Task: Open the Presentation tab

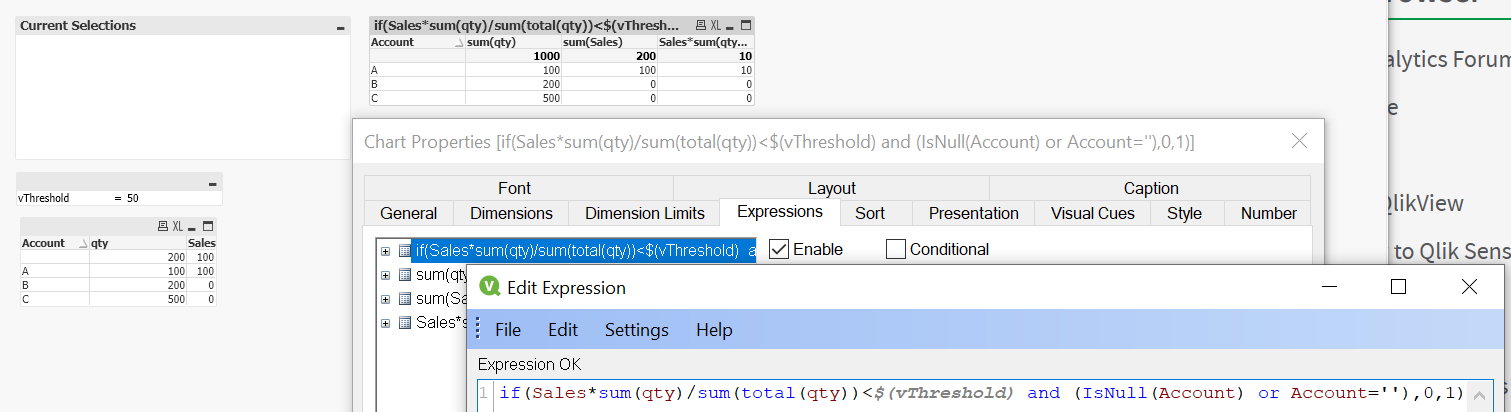Action: [973, 213]
